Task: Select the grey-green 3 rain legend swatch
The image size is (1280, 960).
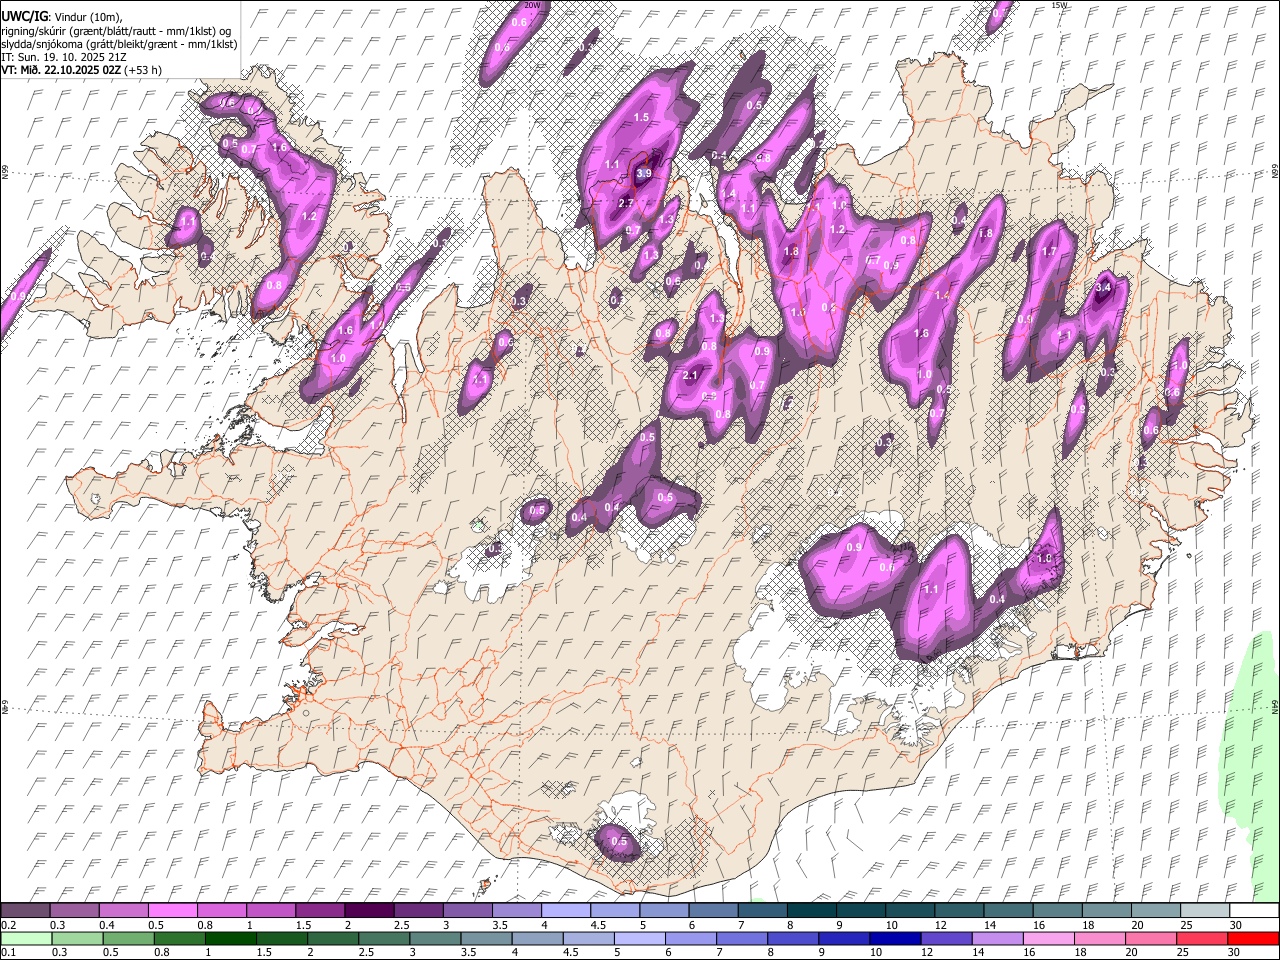Action: click(x=434, y=938)
